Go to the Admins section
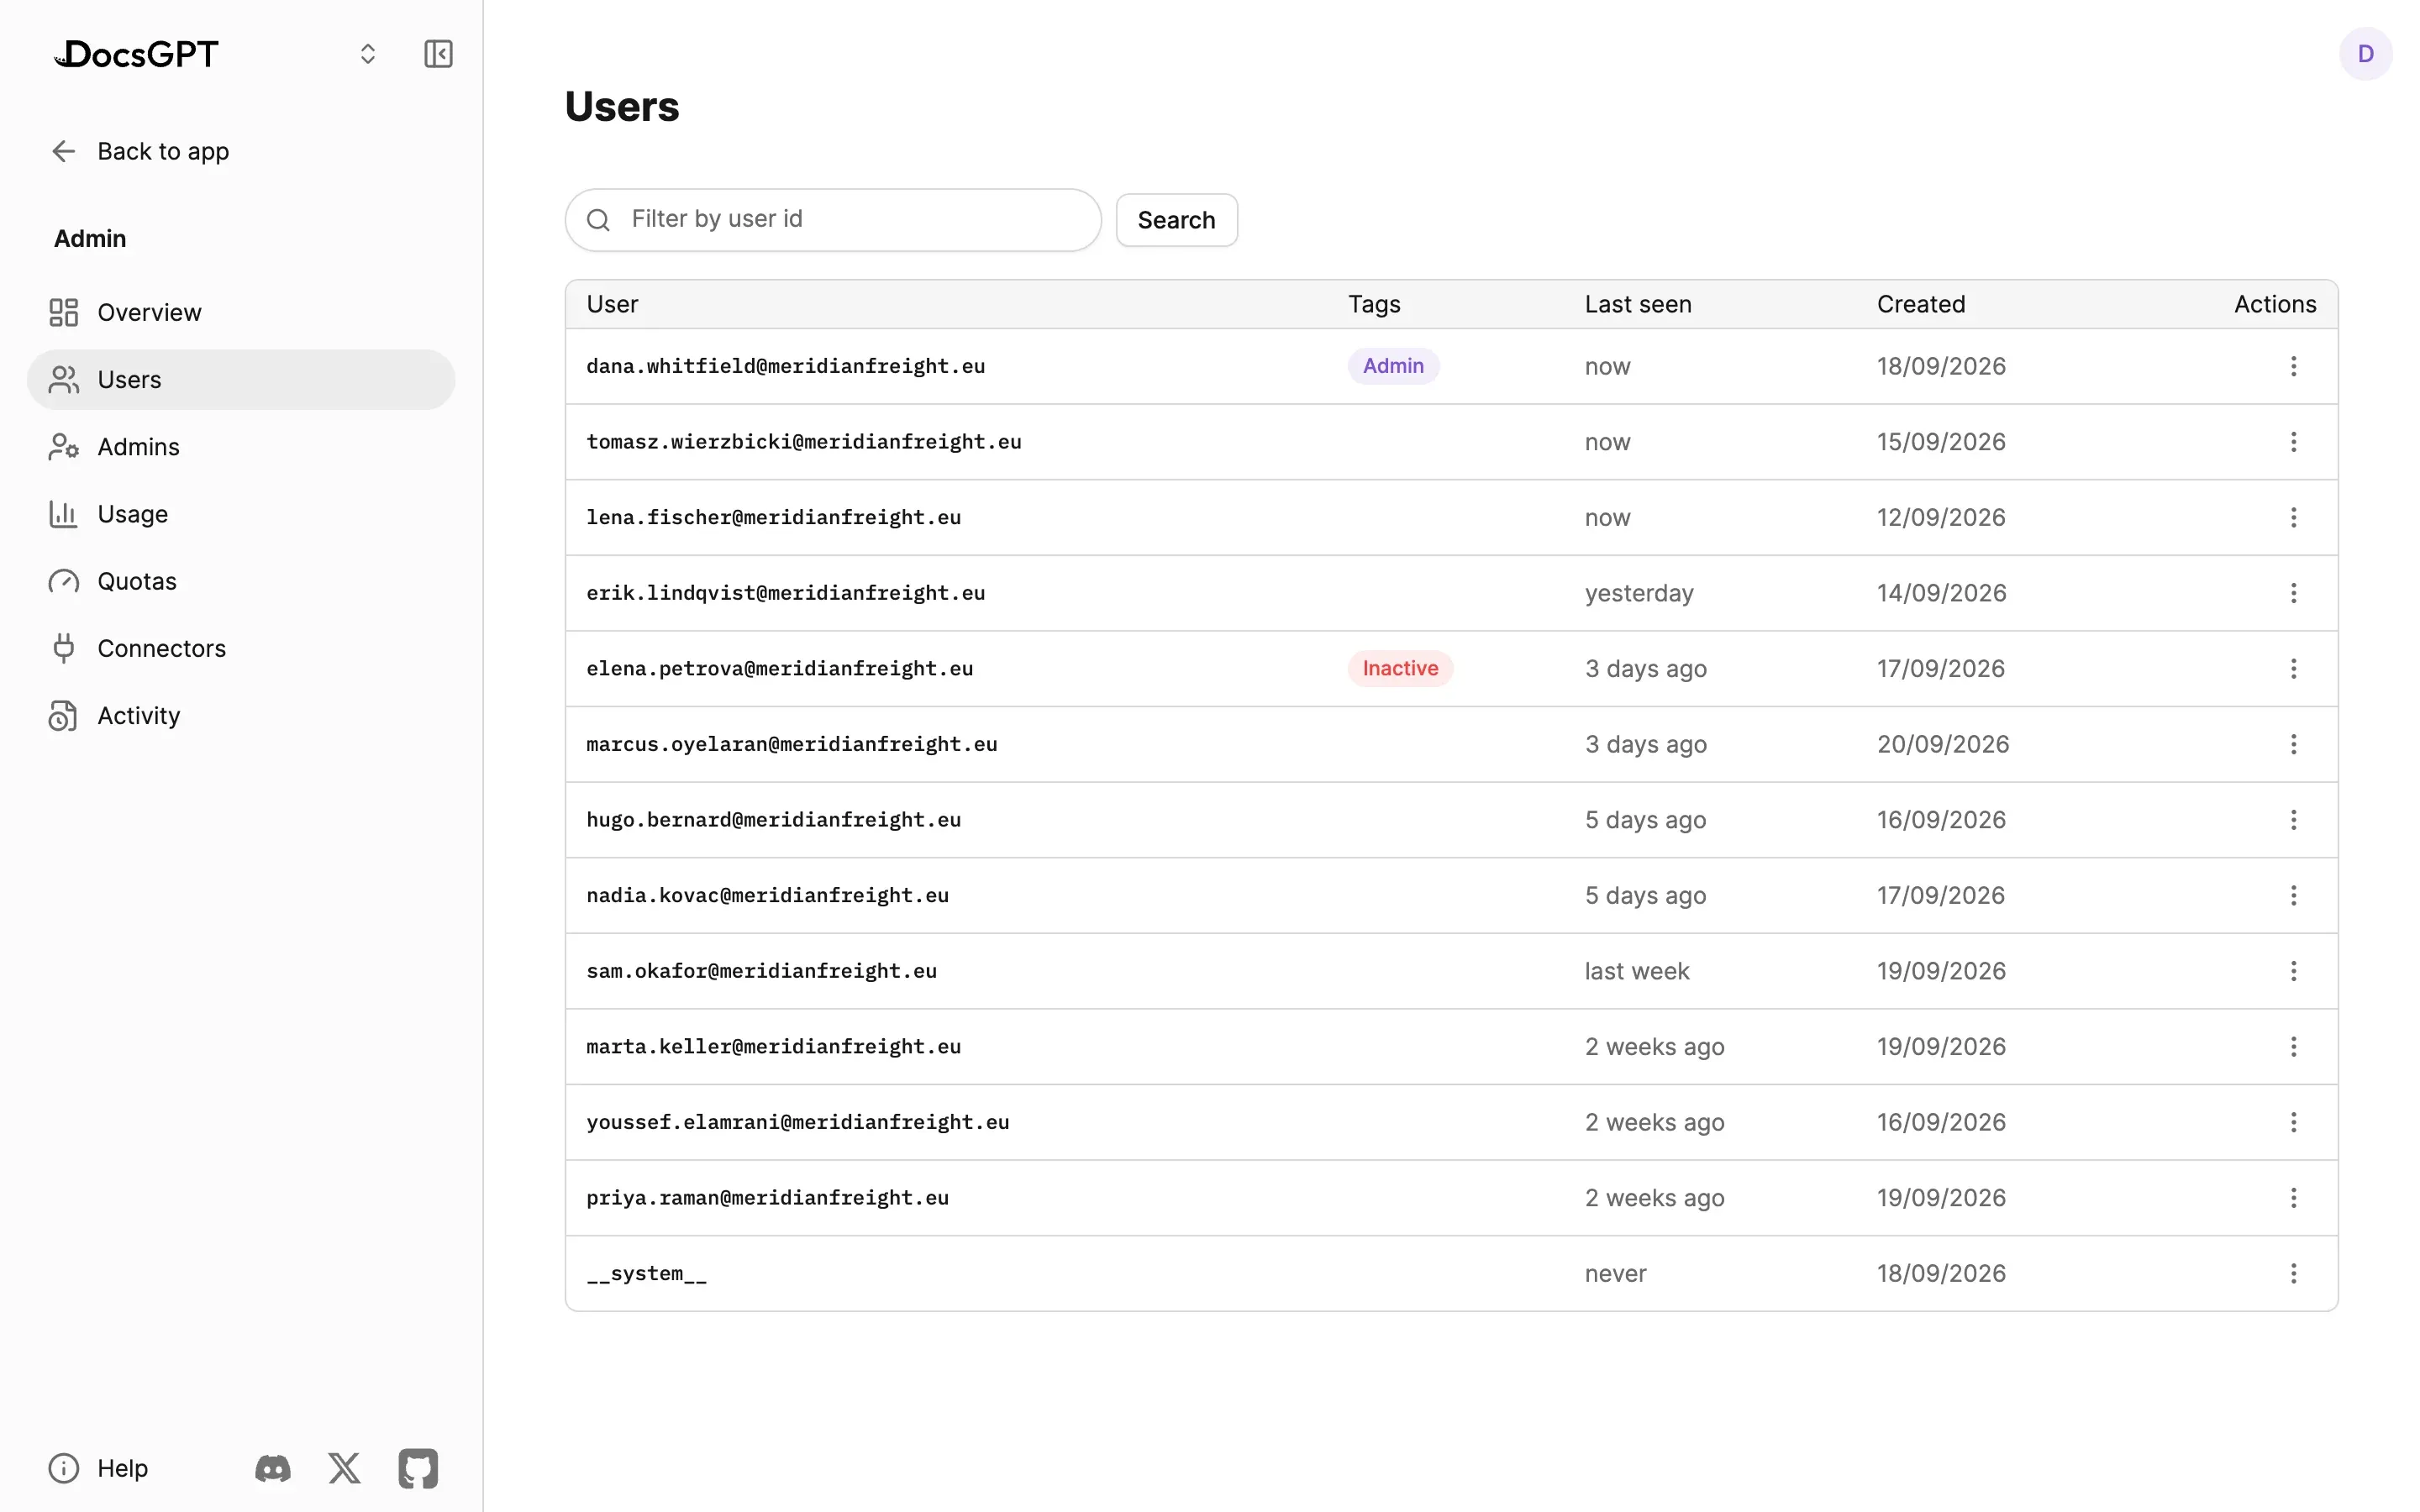This screenshot has height=1512, width=2420. click(x=241, y=446)
